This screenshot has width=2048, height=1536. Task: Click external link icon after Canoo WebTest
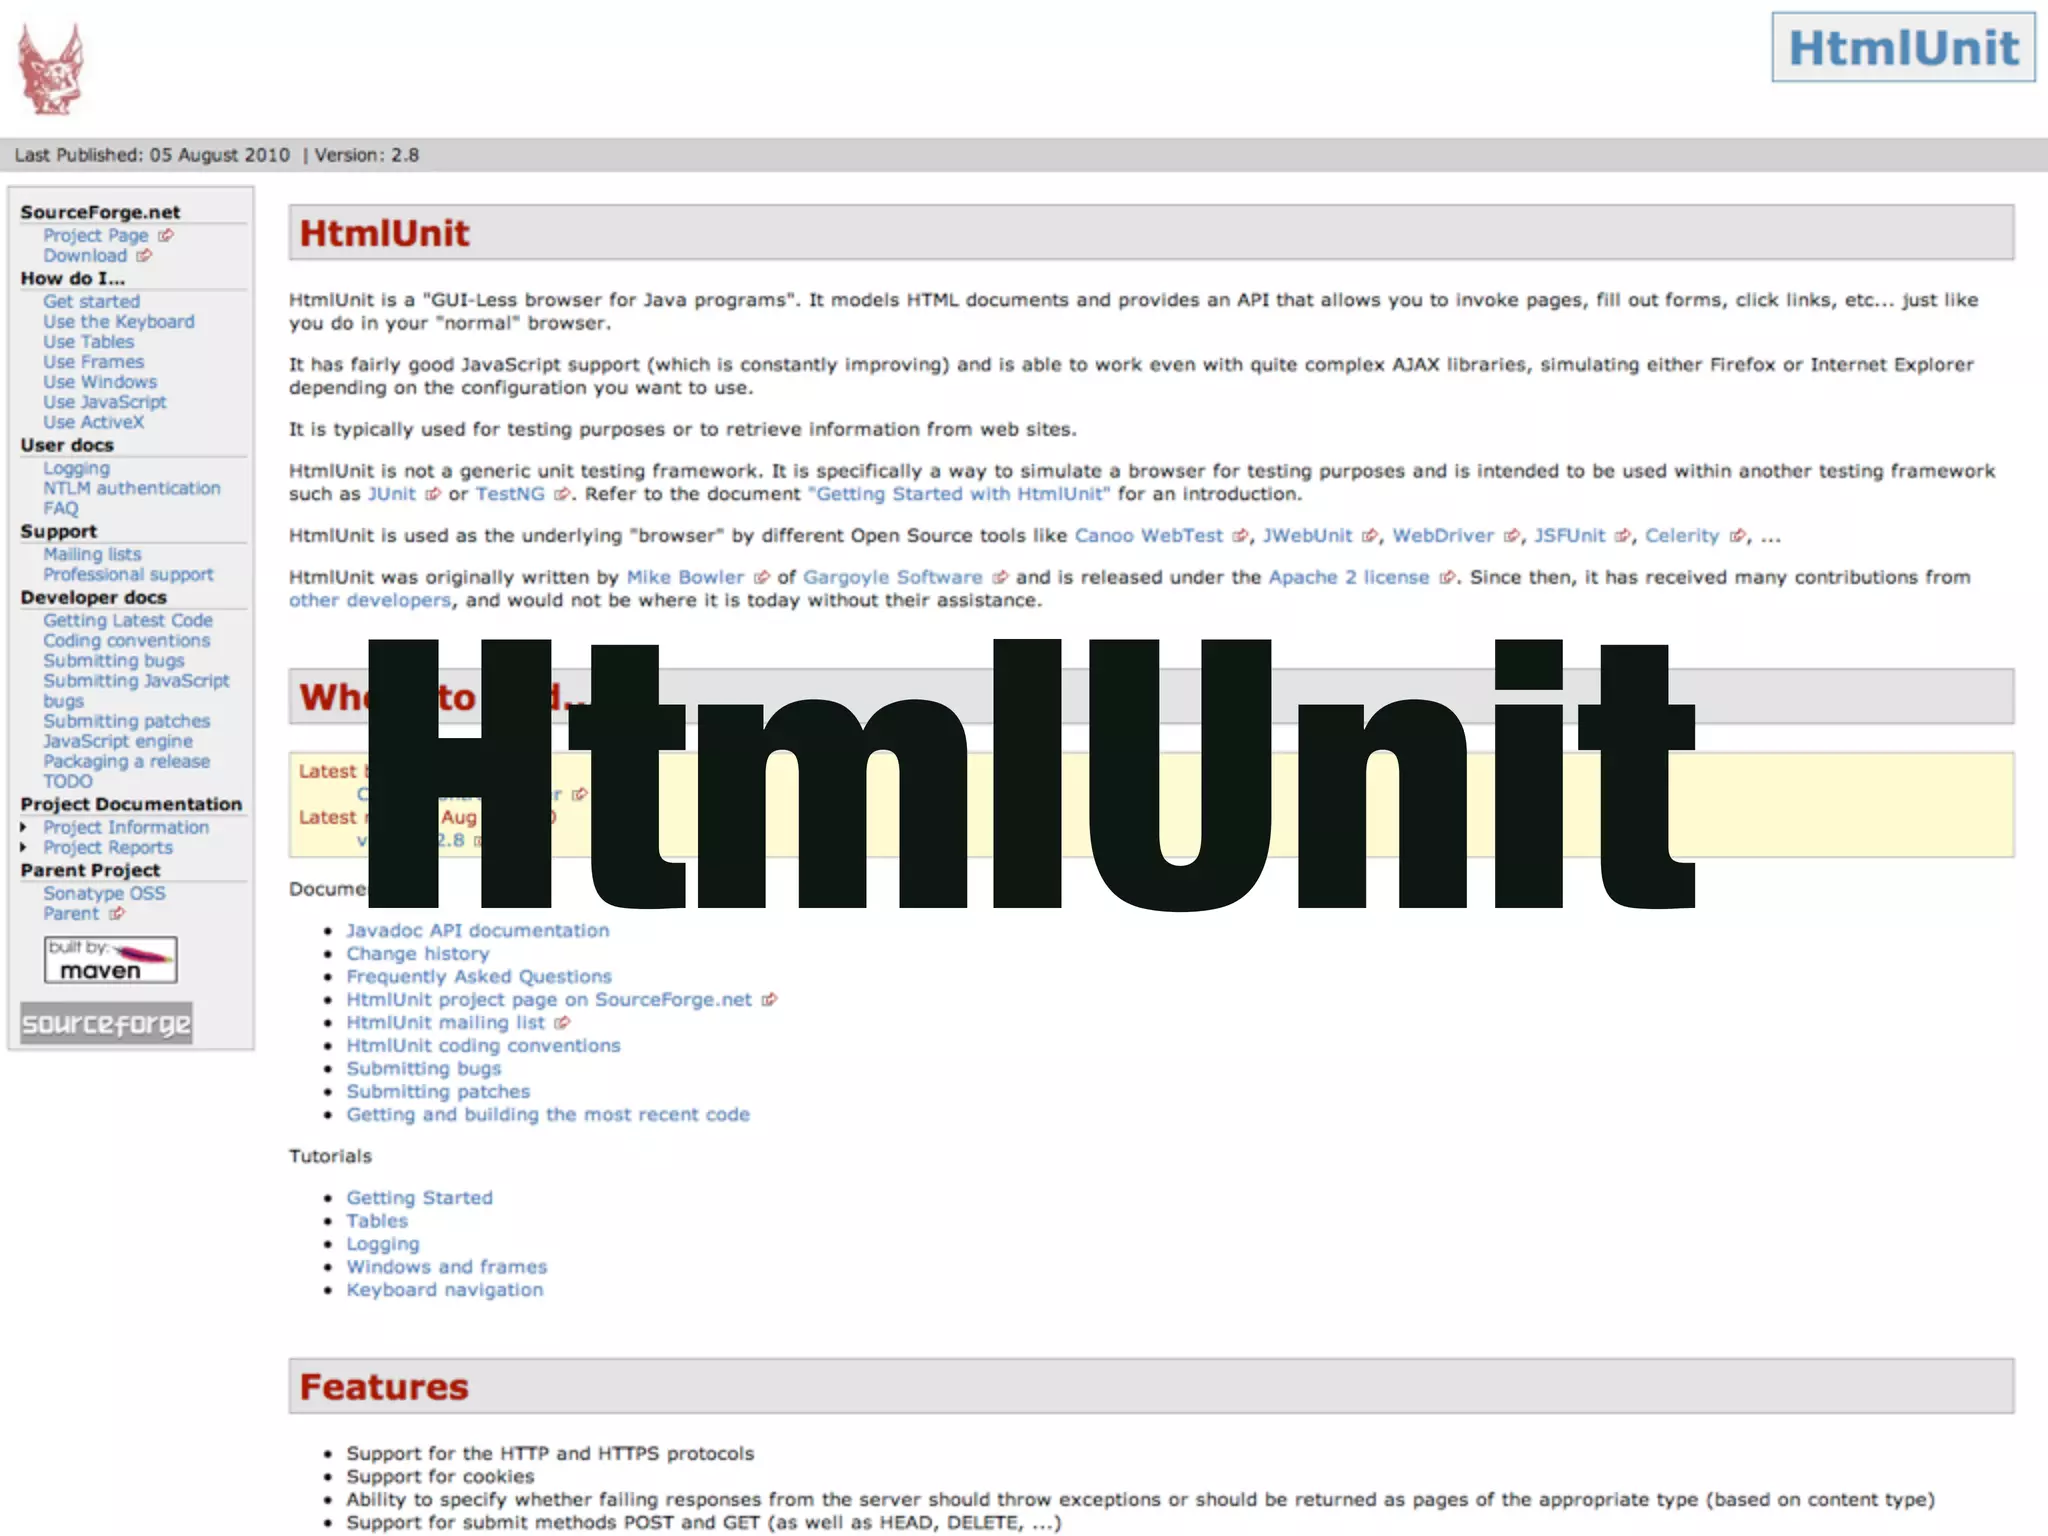click(1241, 536)
